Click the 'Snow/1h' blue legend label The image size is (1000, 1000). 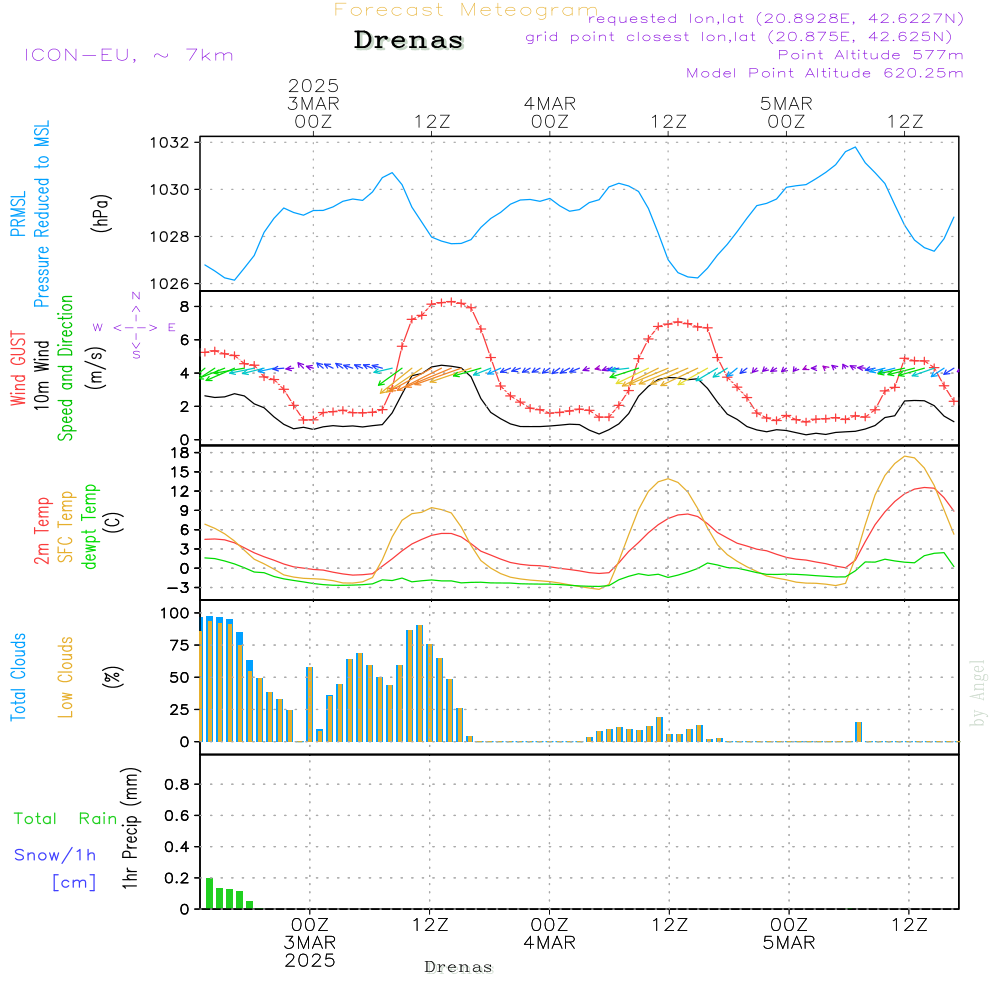(x=55, y=855)
